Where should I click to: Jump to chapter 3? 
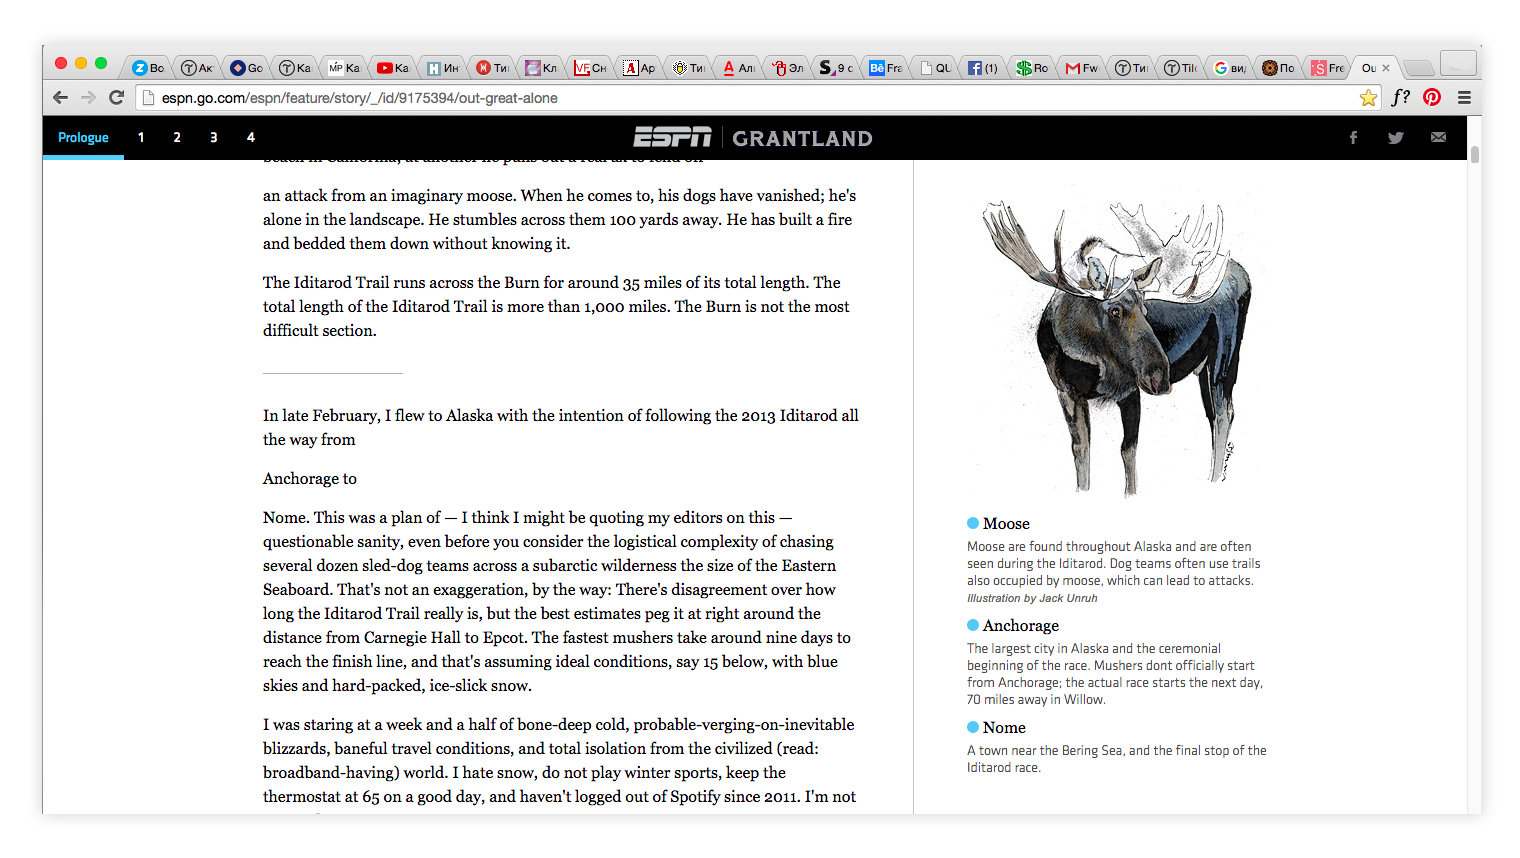pyautogui.click(x=214, y=138)
